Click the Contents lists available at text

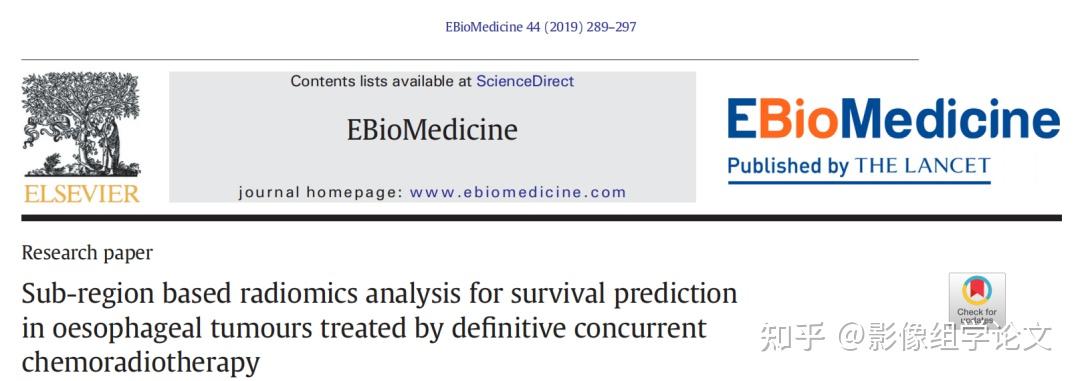[382, 81]
